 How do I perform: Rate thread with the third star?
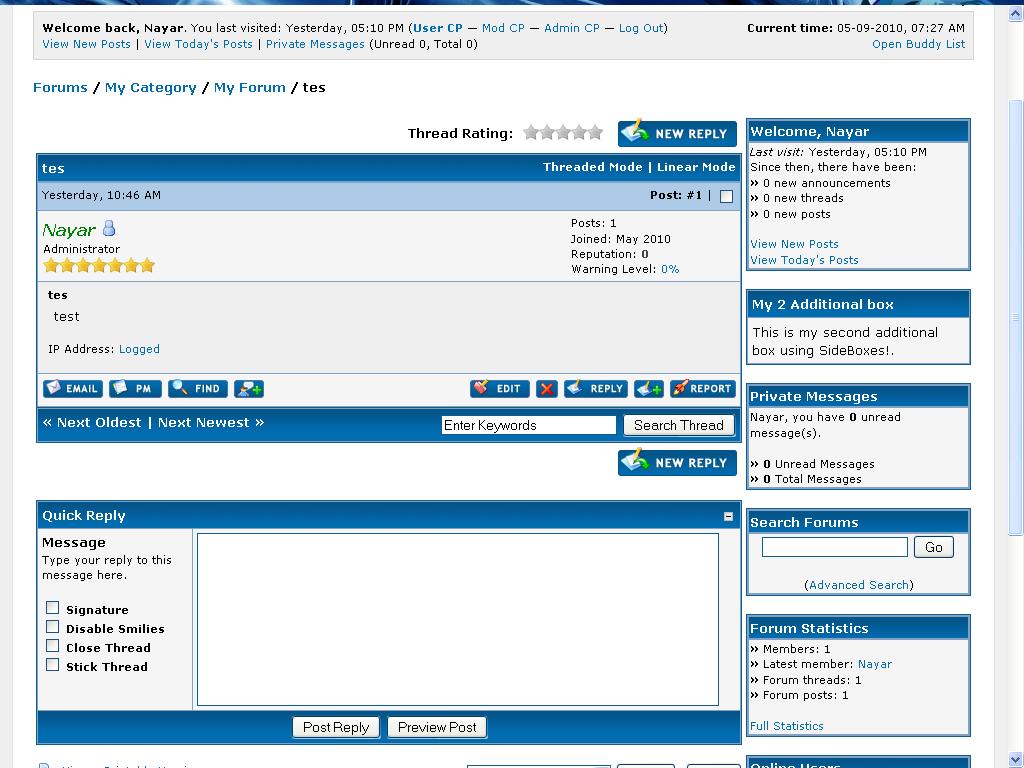pyautogui.click(x=563, y=133)
